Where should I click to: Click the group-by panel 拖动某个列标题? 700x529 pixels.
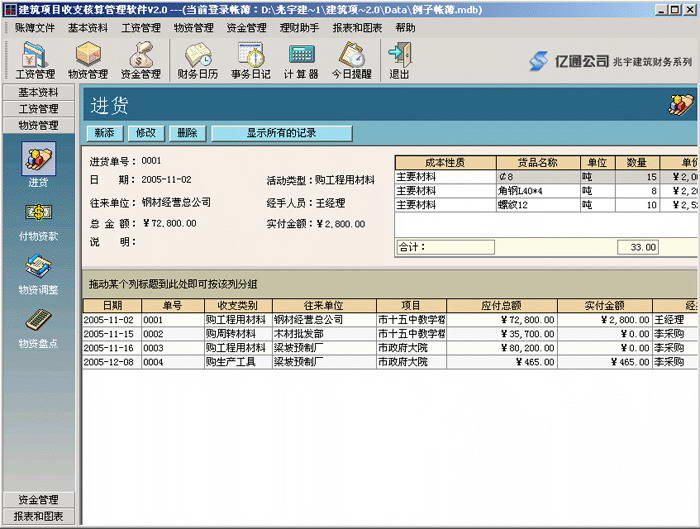point(389,284)
